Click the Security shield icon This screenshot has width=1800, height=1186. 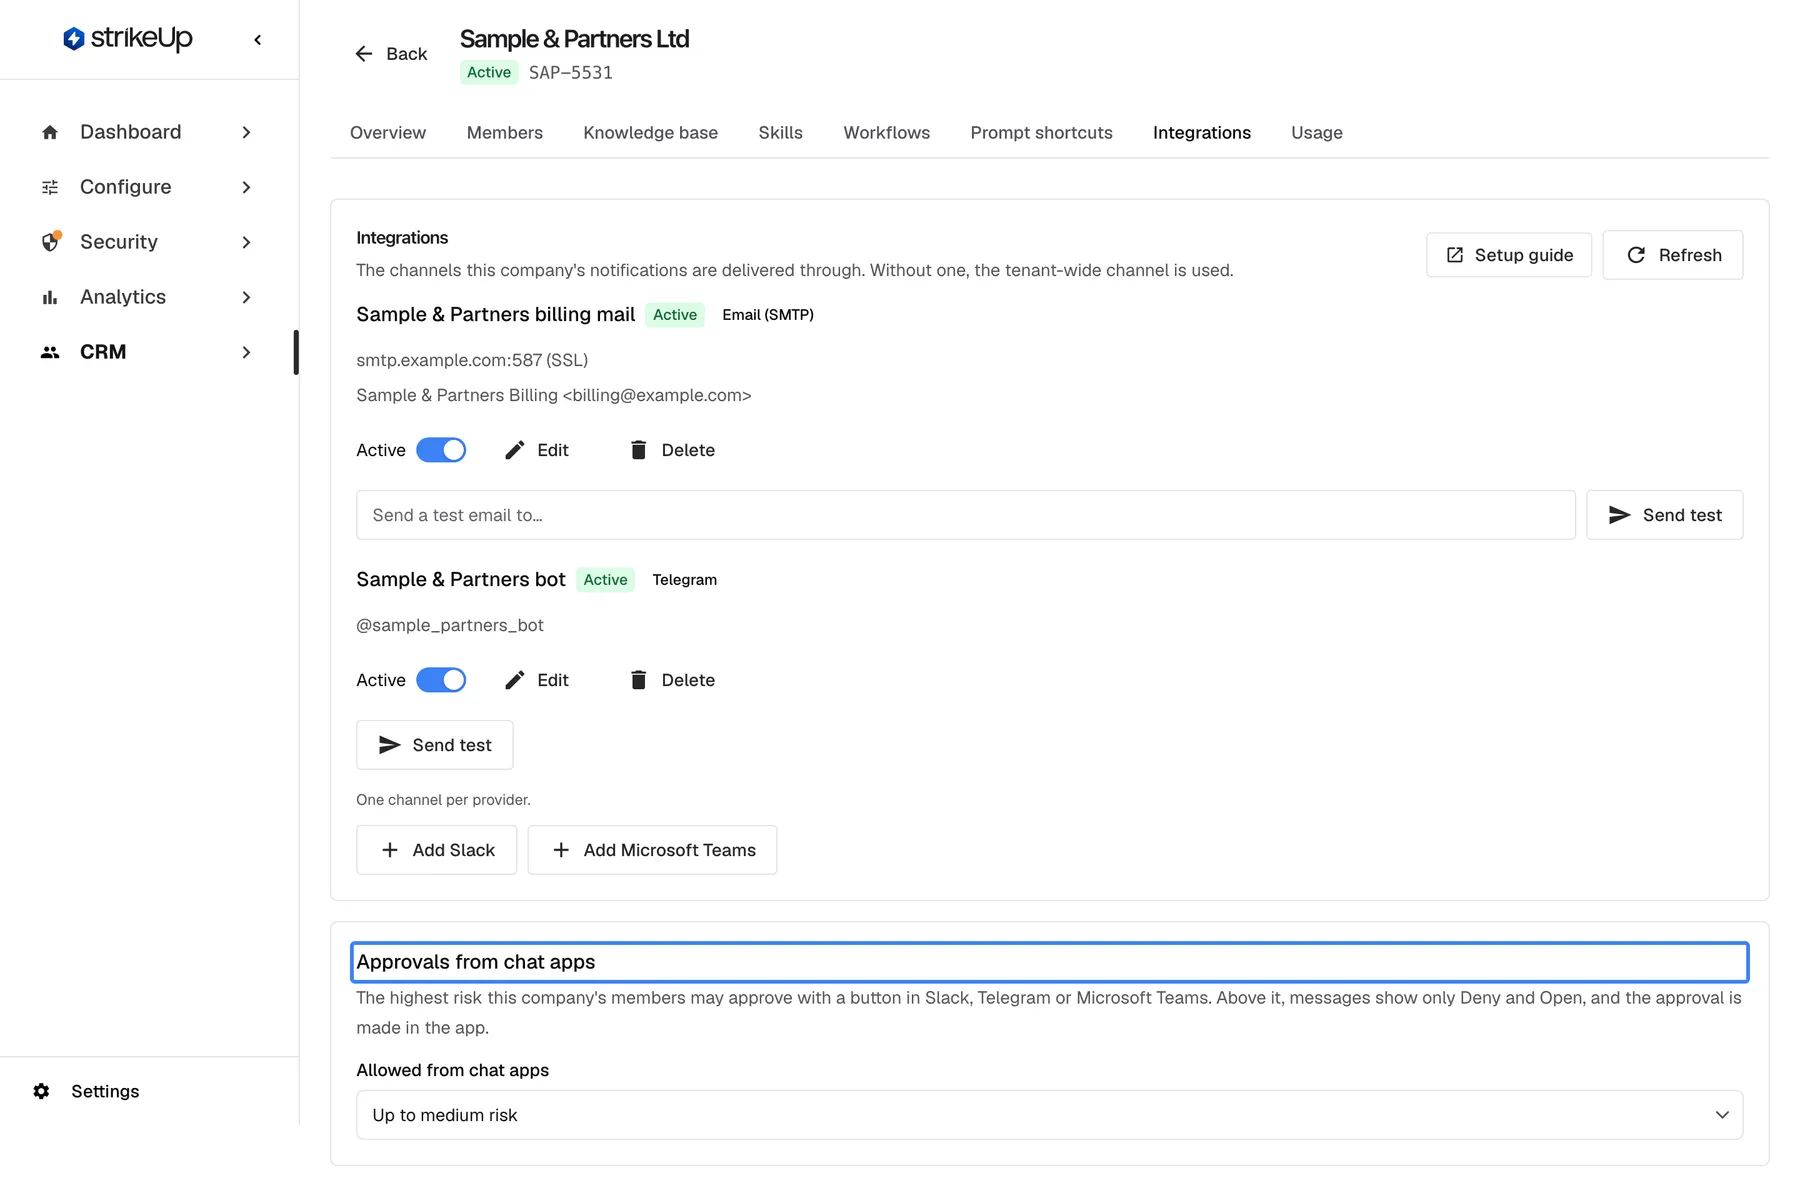coord(50,242)
